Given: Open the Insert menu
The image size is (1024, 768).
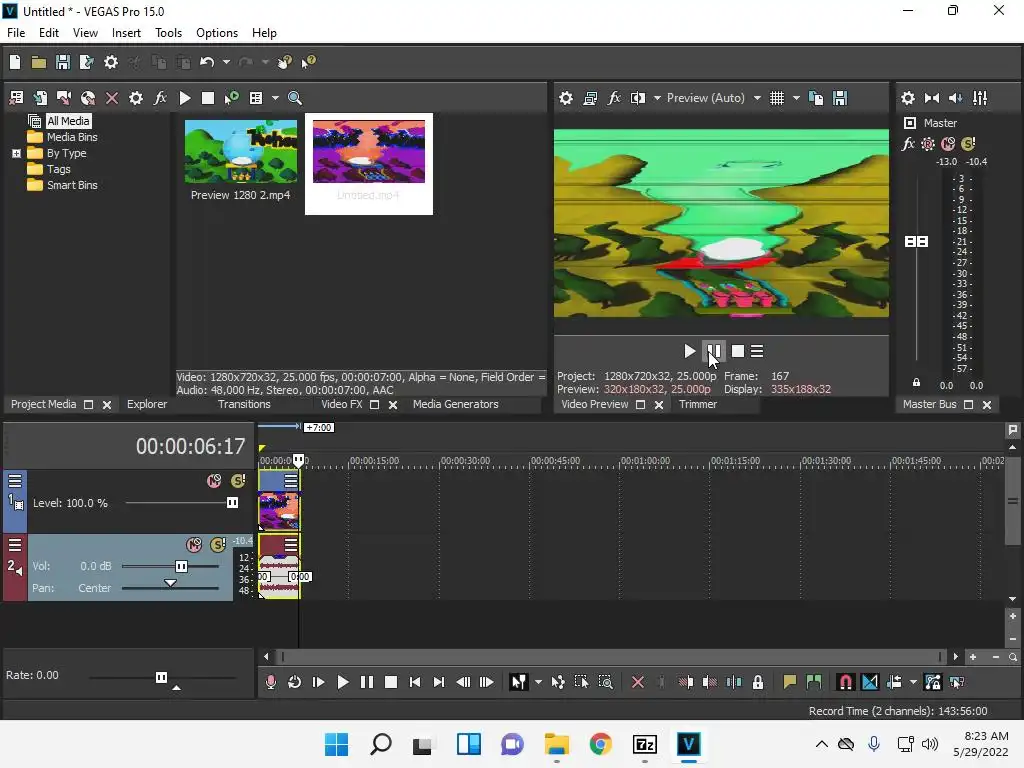Looking at the screenshot, I should click(126, 33).
